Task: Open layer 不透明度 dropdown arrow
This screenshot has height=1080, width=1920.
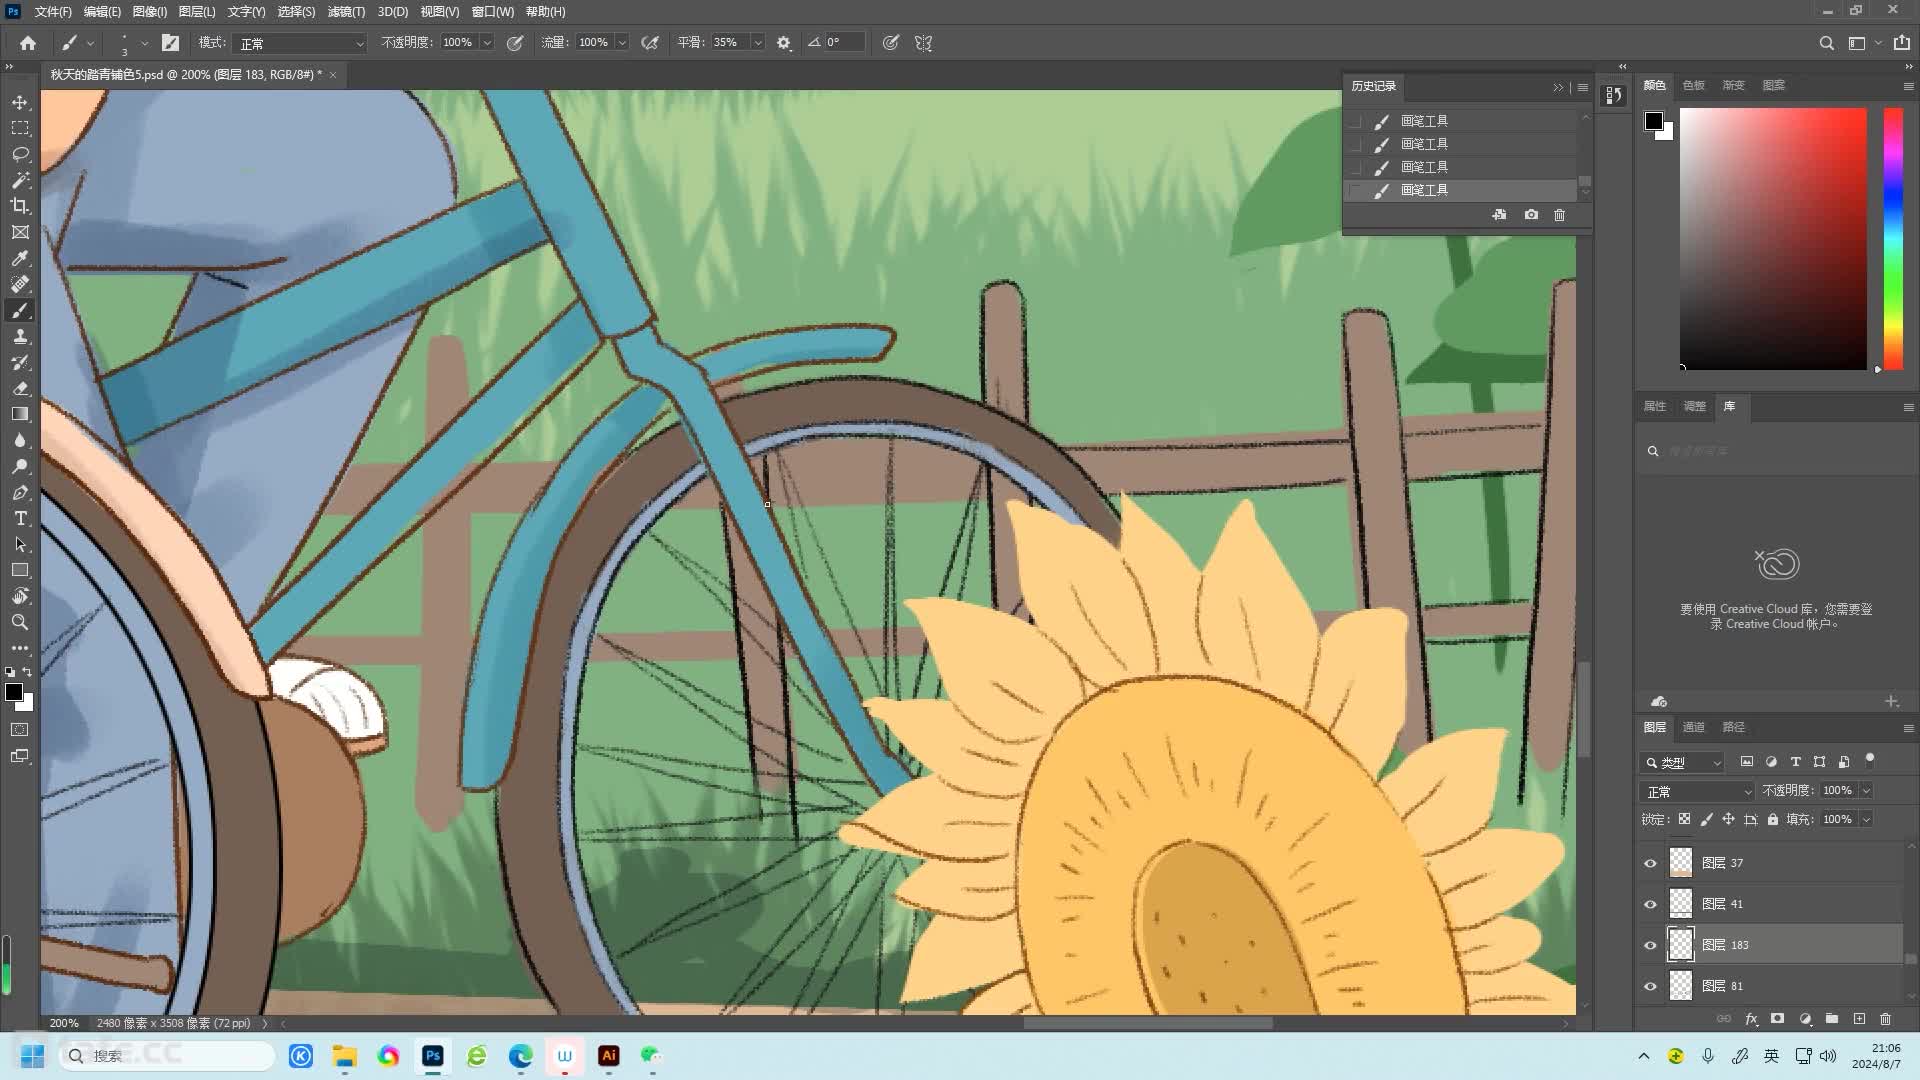Action: (x=1866, y=791)
